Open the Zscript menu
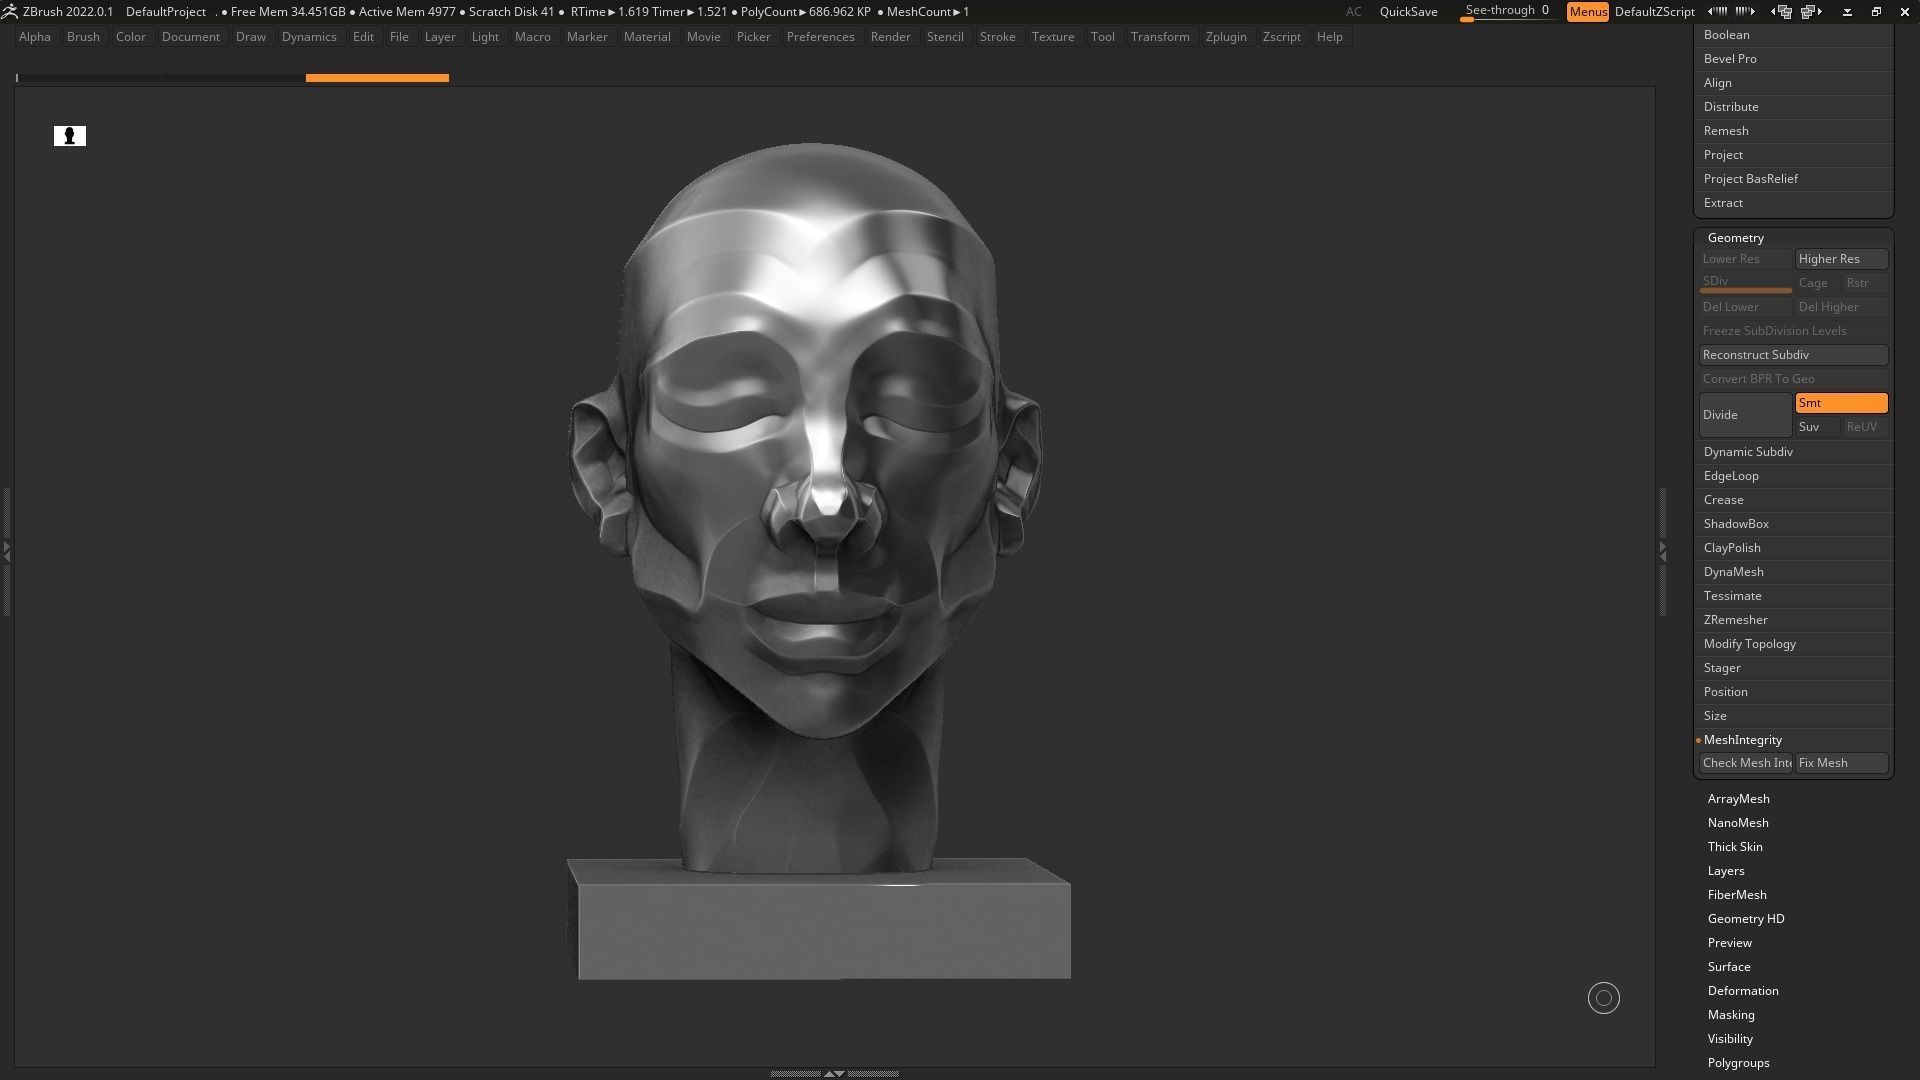Screen dimensions: 1920x1080 (1281, 37)
